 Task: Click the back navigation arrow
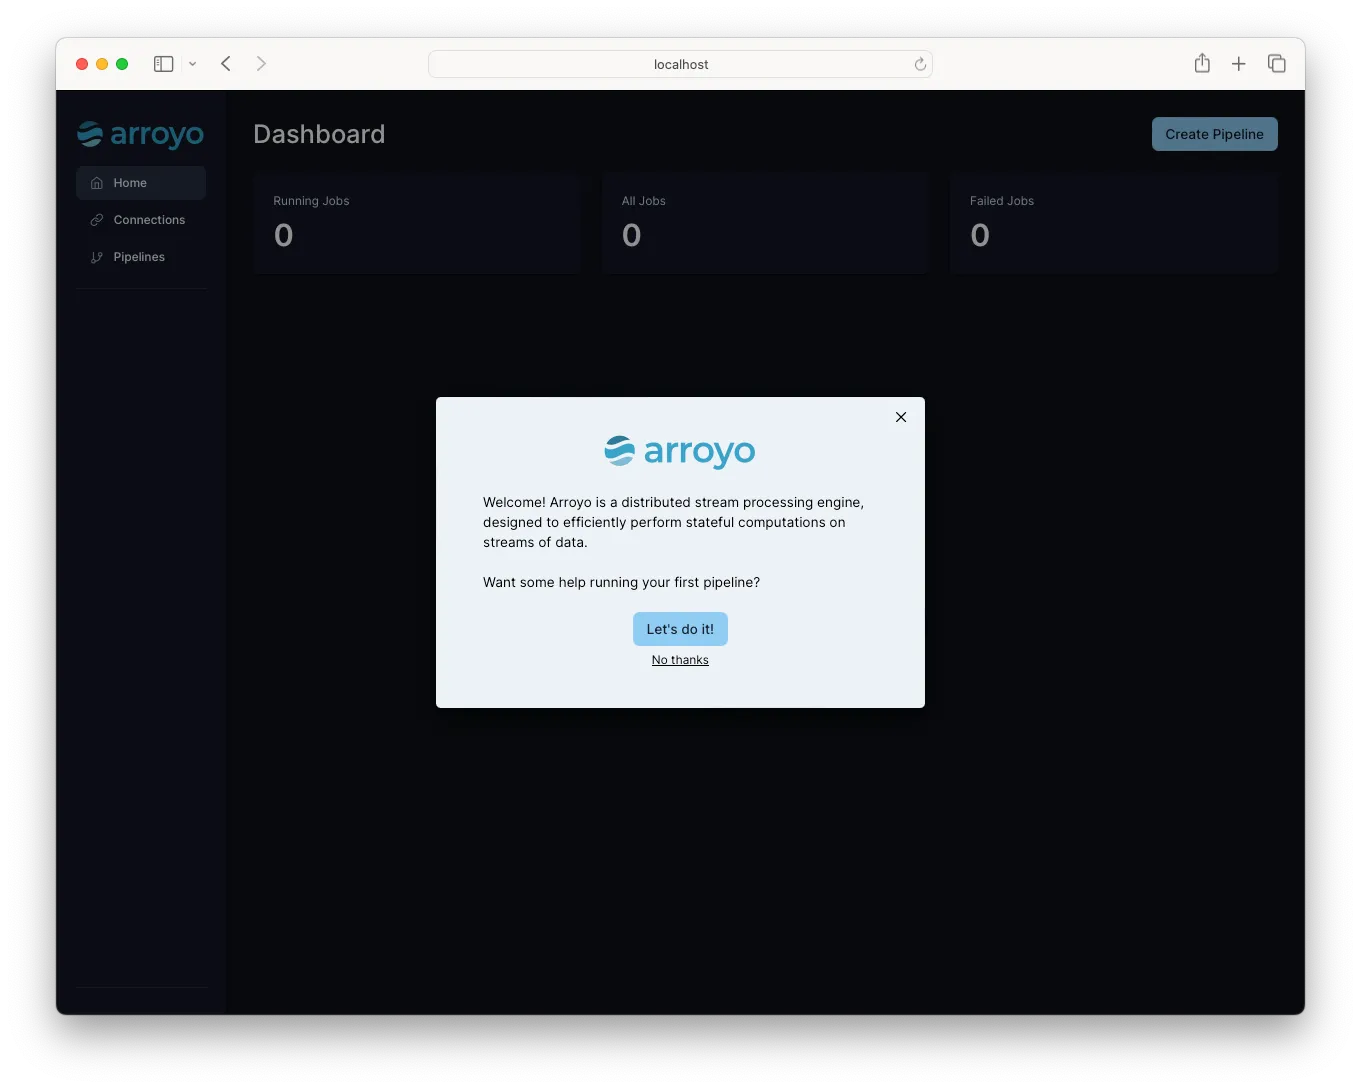[225, 63]
